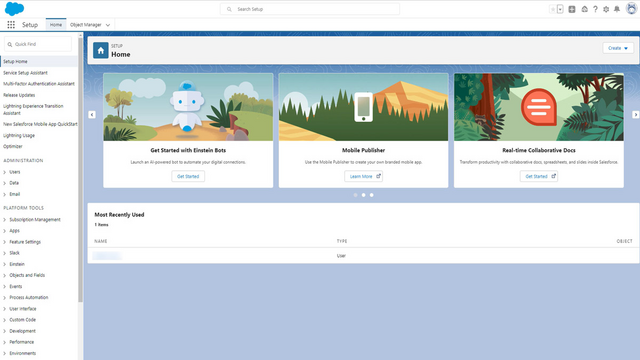Viewport: 640px width, 360px height.
Task: Click the Quick Find input field
Action: pyautogui.click(x=38, y=44)
